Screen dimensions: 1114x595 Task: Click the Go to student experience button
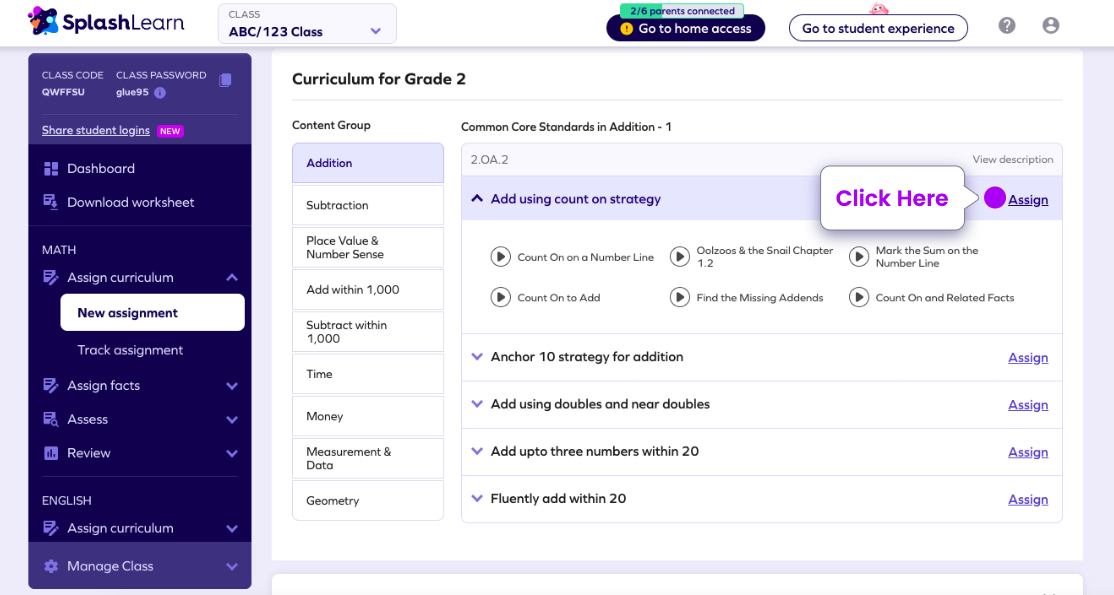tap(878, 28)
